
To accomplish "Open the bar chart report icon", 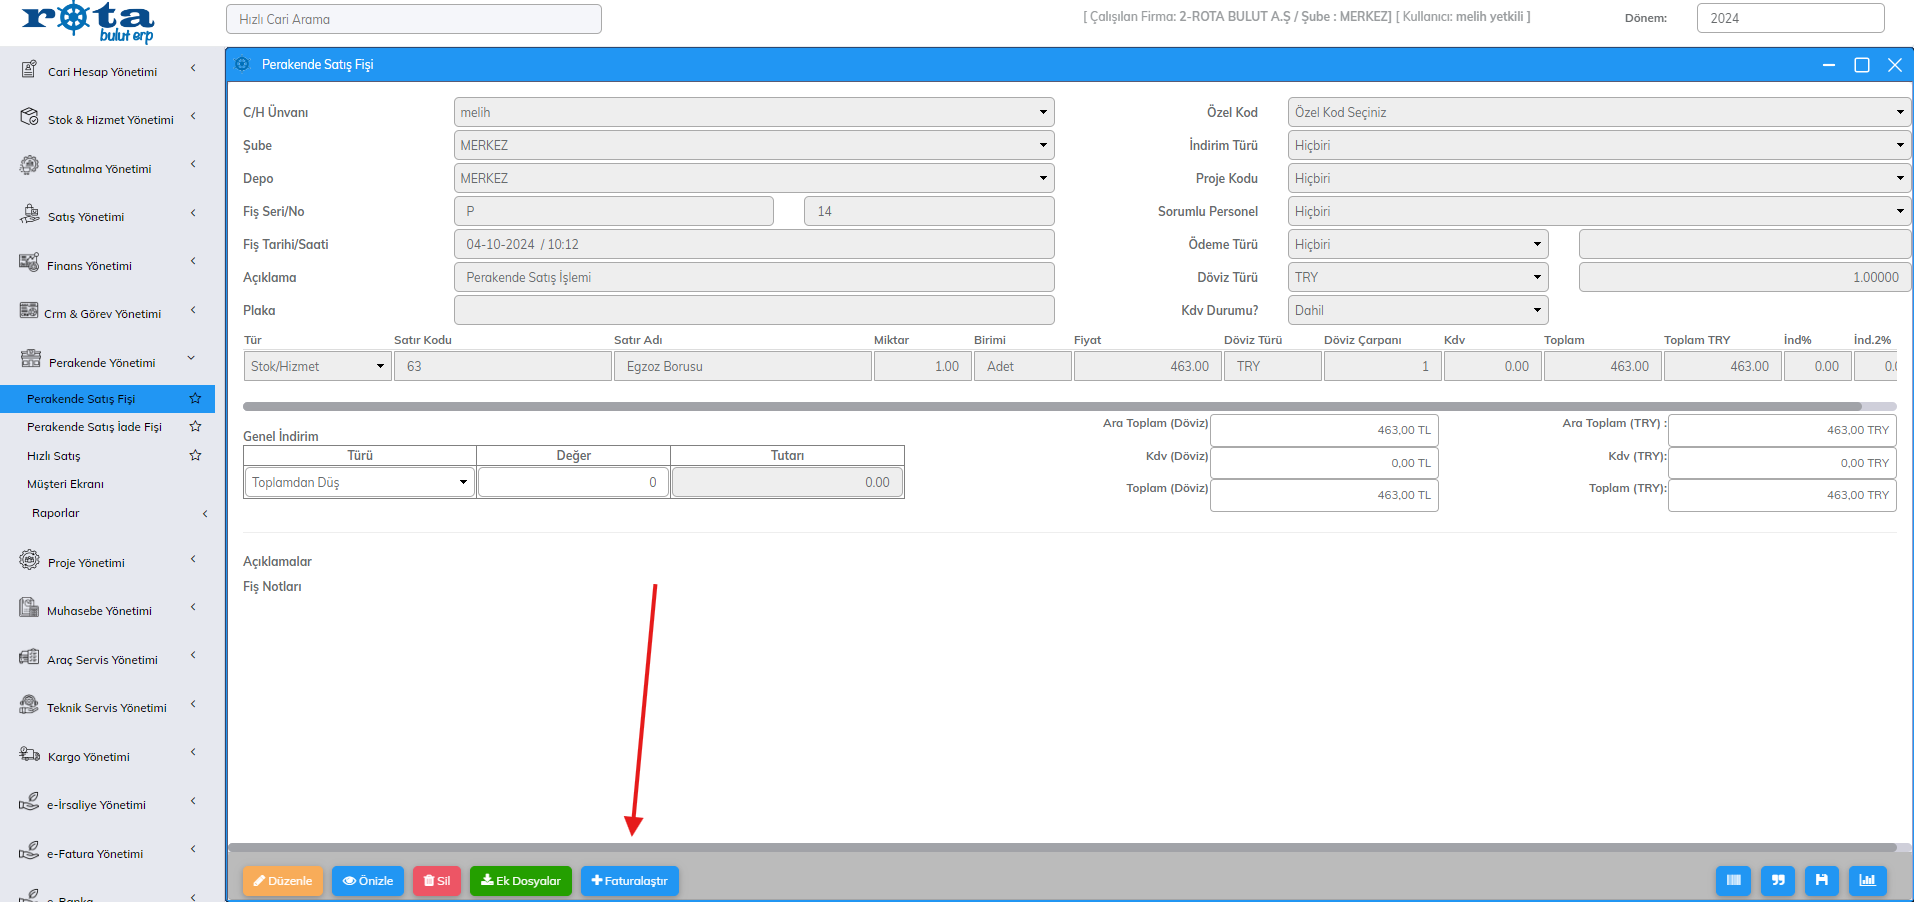I will point(1866,880).
